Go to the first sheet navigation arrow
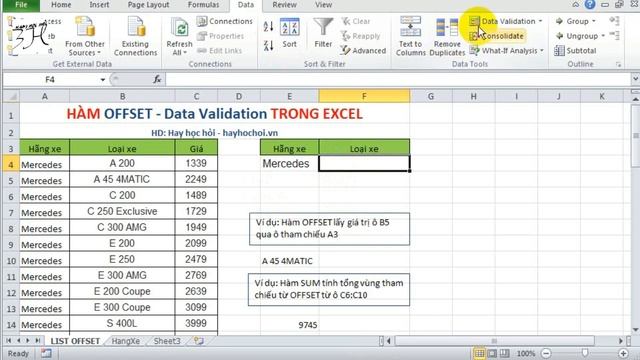This screenshot has width=640, height=360. pos(8,340)
